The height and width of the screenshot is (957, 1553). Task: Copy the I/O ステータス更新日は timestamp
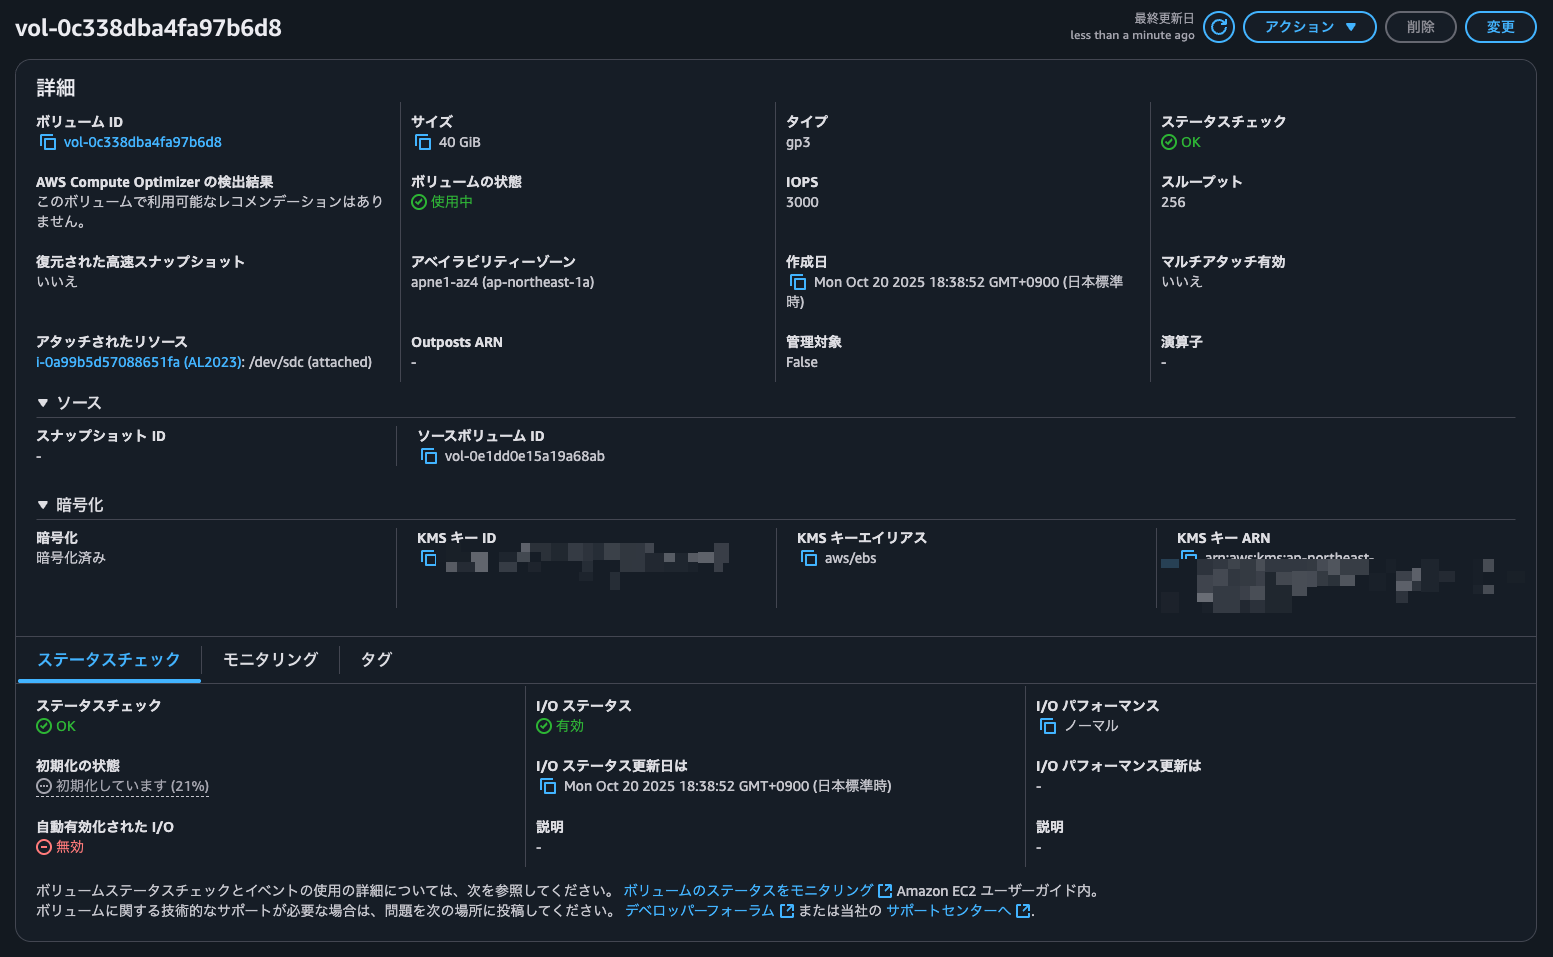548,786
